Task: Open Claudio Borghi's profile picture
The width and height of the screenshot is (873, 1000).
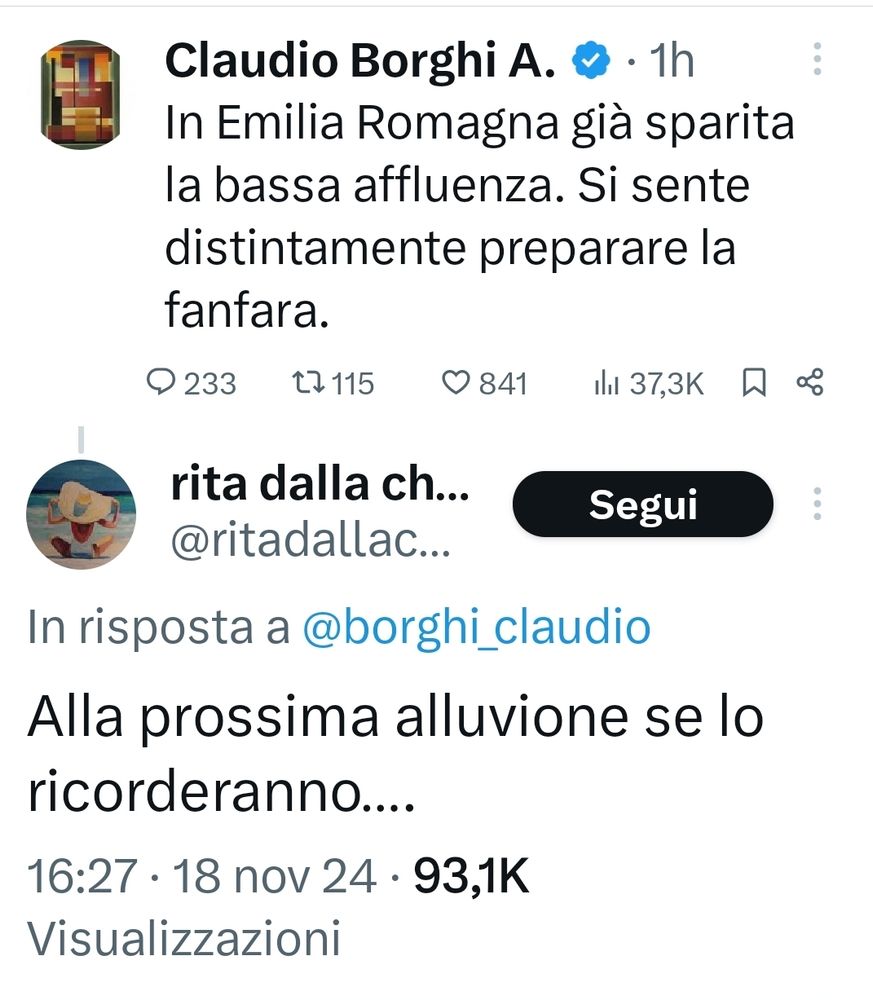Action: coord(80,94)
